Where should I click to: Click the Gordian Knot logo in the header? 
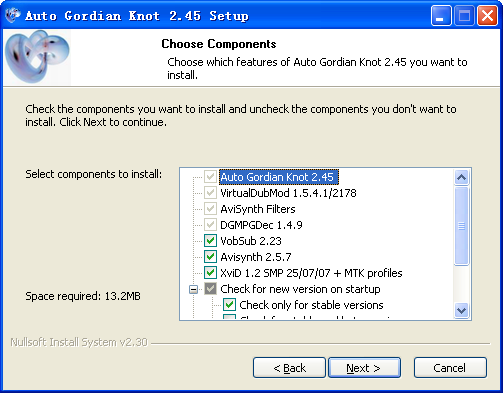point(37,56)
